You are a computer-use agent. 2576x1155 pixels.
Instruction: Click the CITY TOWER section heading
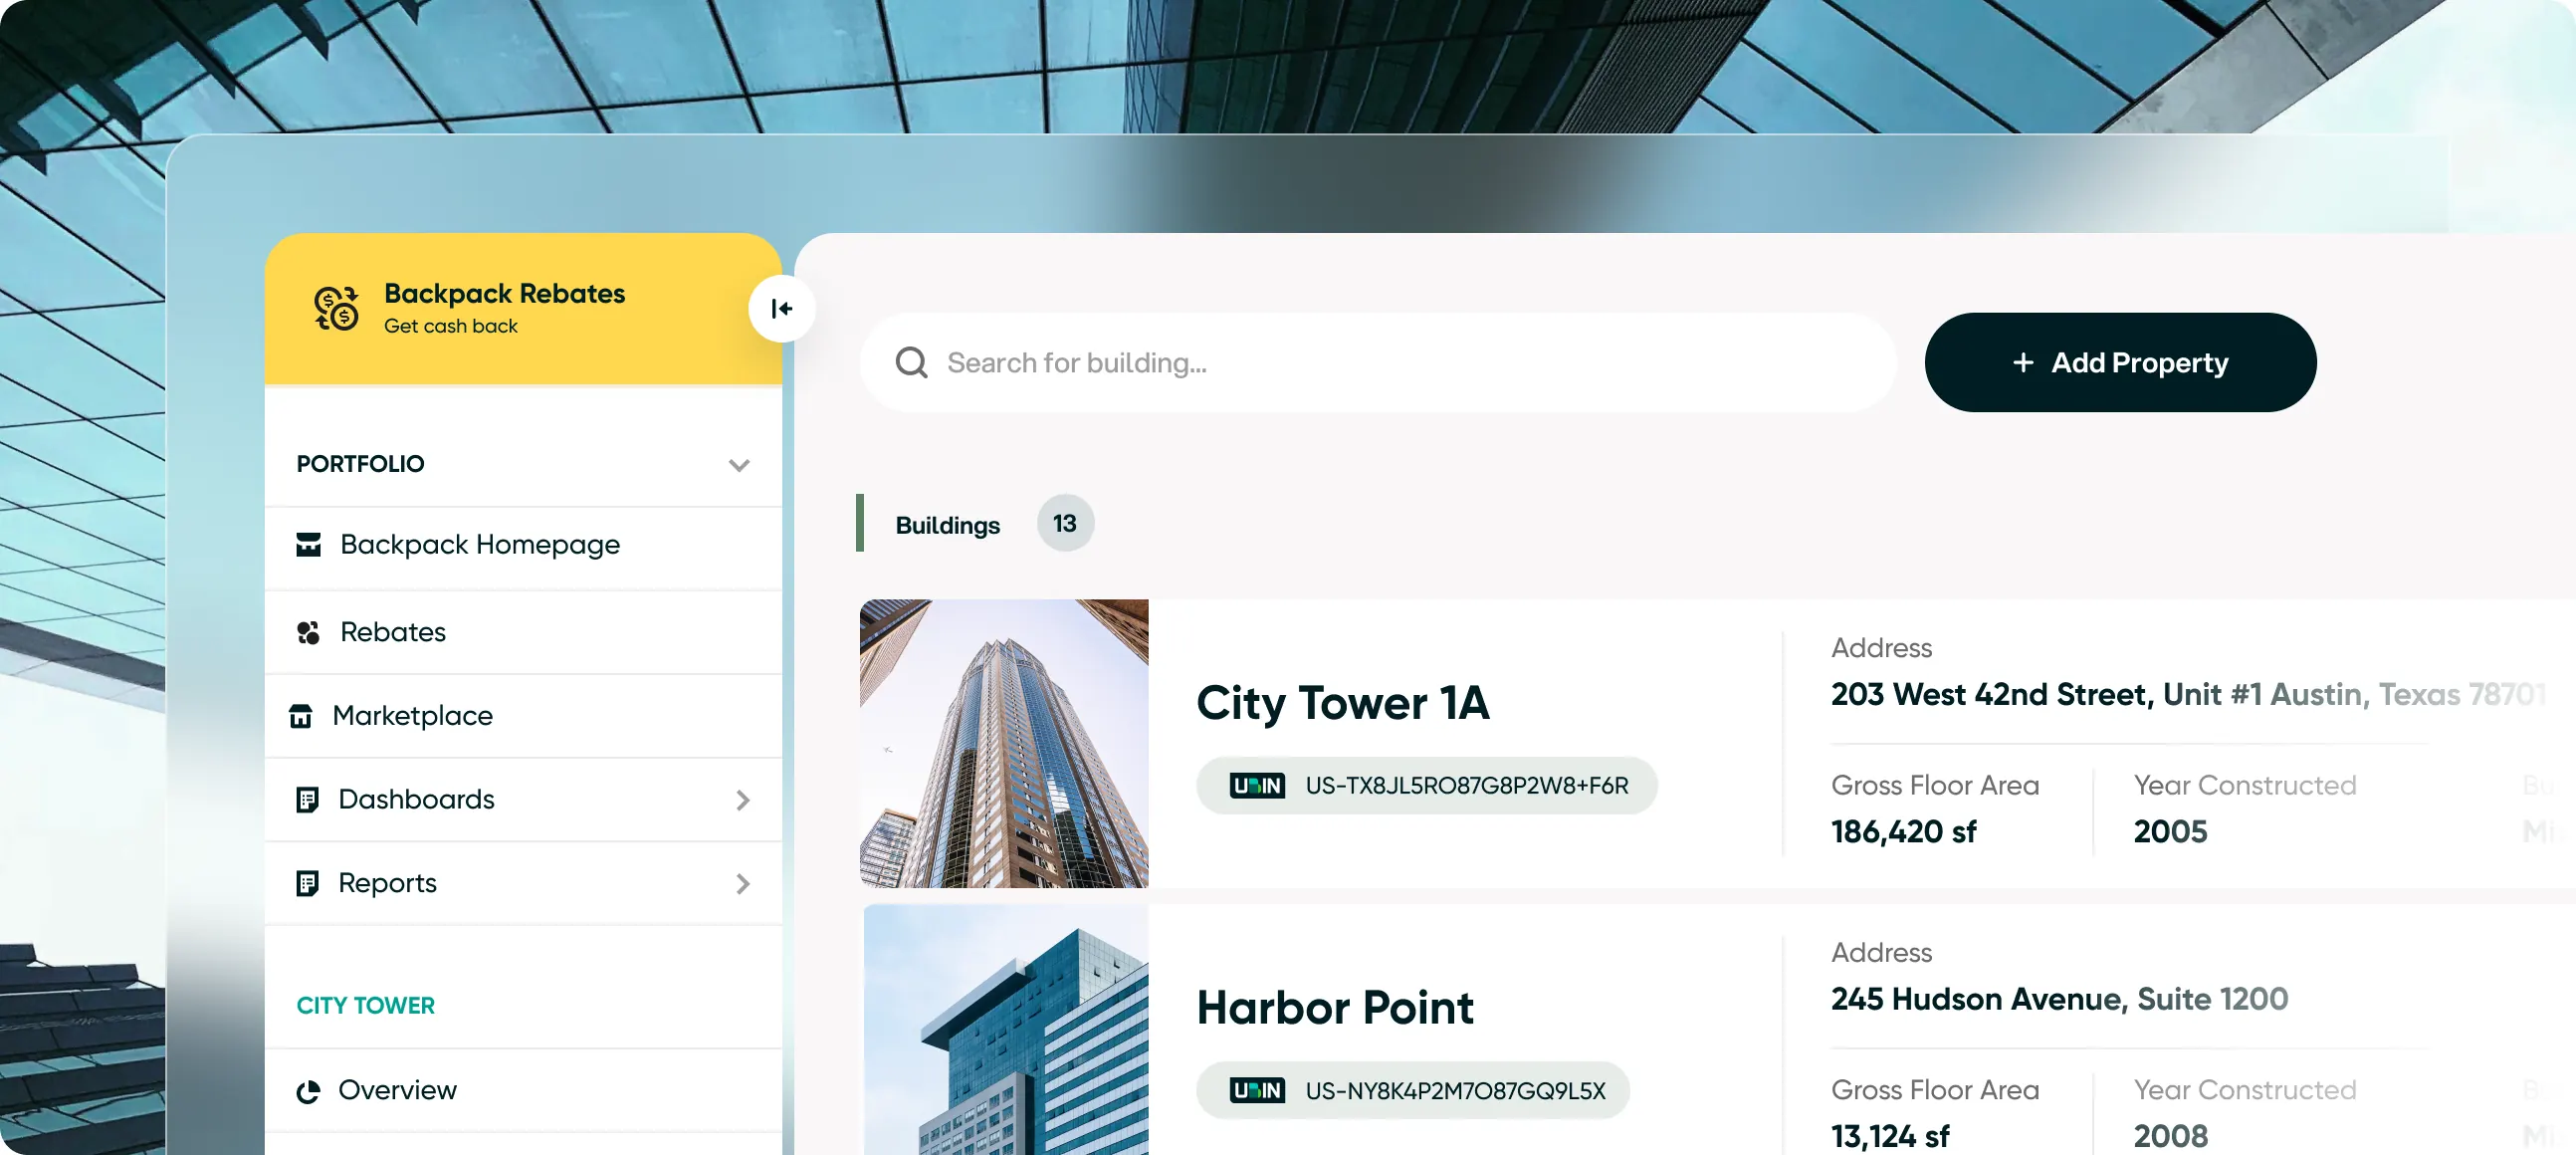365,1006
